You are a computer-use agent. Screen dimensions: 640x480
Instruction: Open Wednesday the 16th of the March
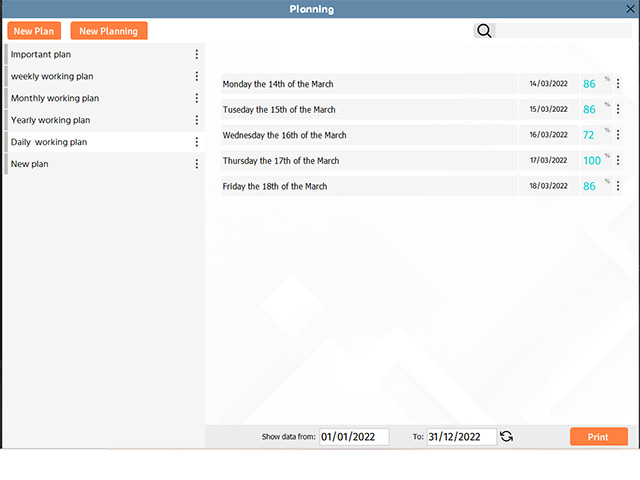coord(369,135)
